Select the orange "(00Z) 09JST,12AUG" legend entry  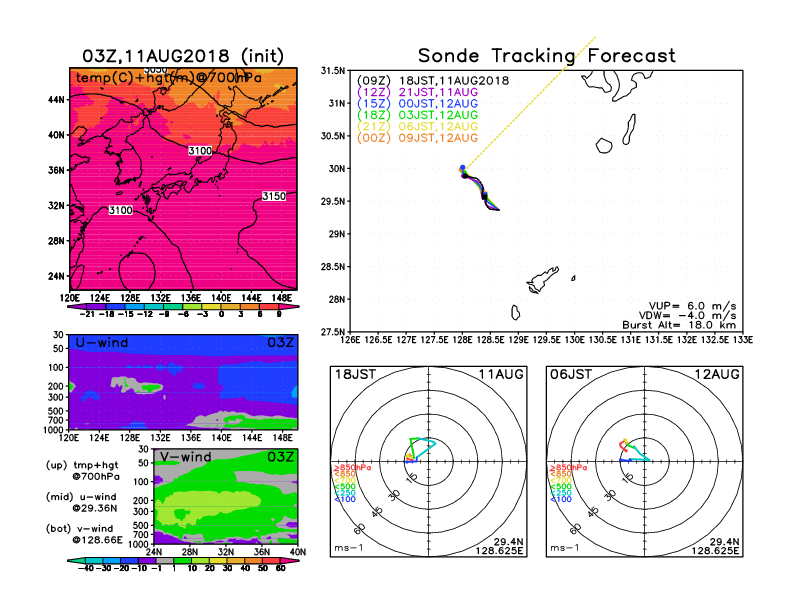click(417, 138)
